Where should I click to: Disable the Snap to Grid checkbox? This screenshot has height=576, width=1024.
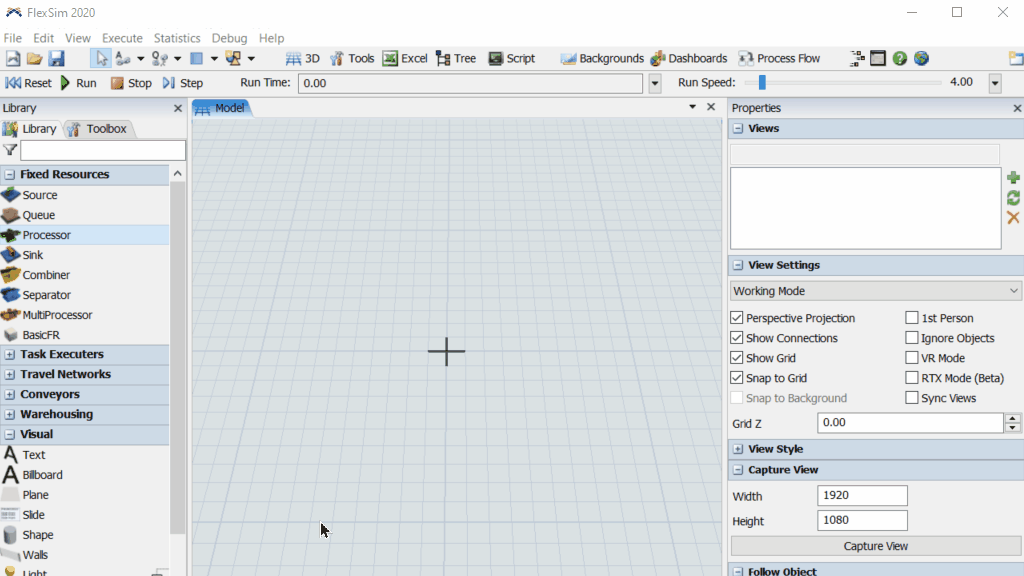[737, 378]
